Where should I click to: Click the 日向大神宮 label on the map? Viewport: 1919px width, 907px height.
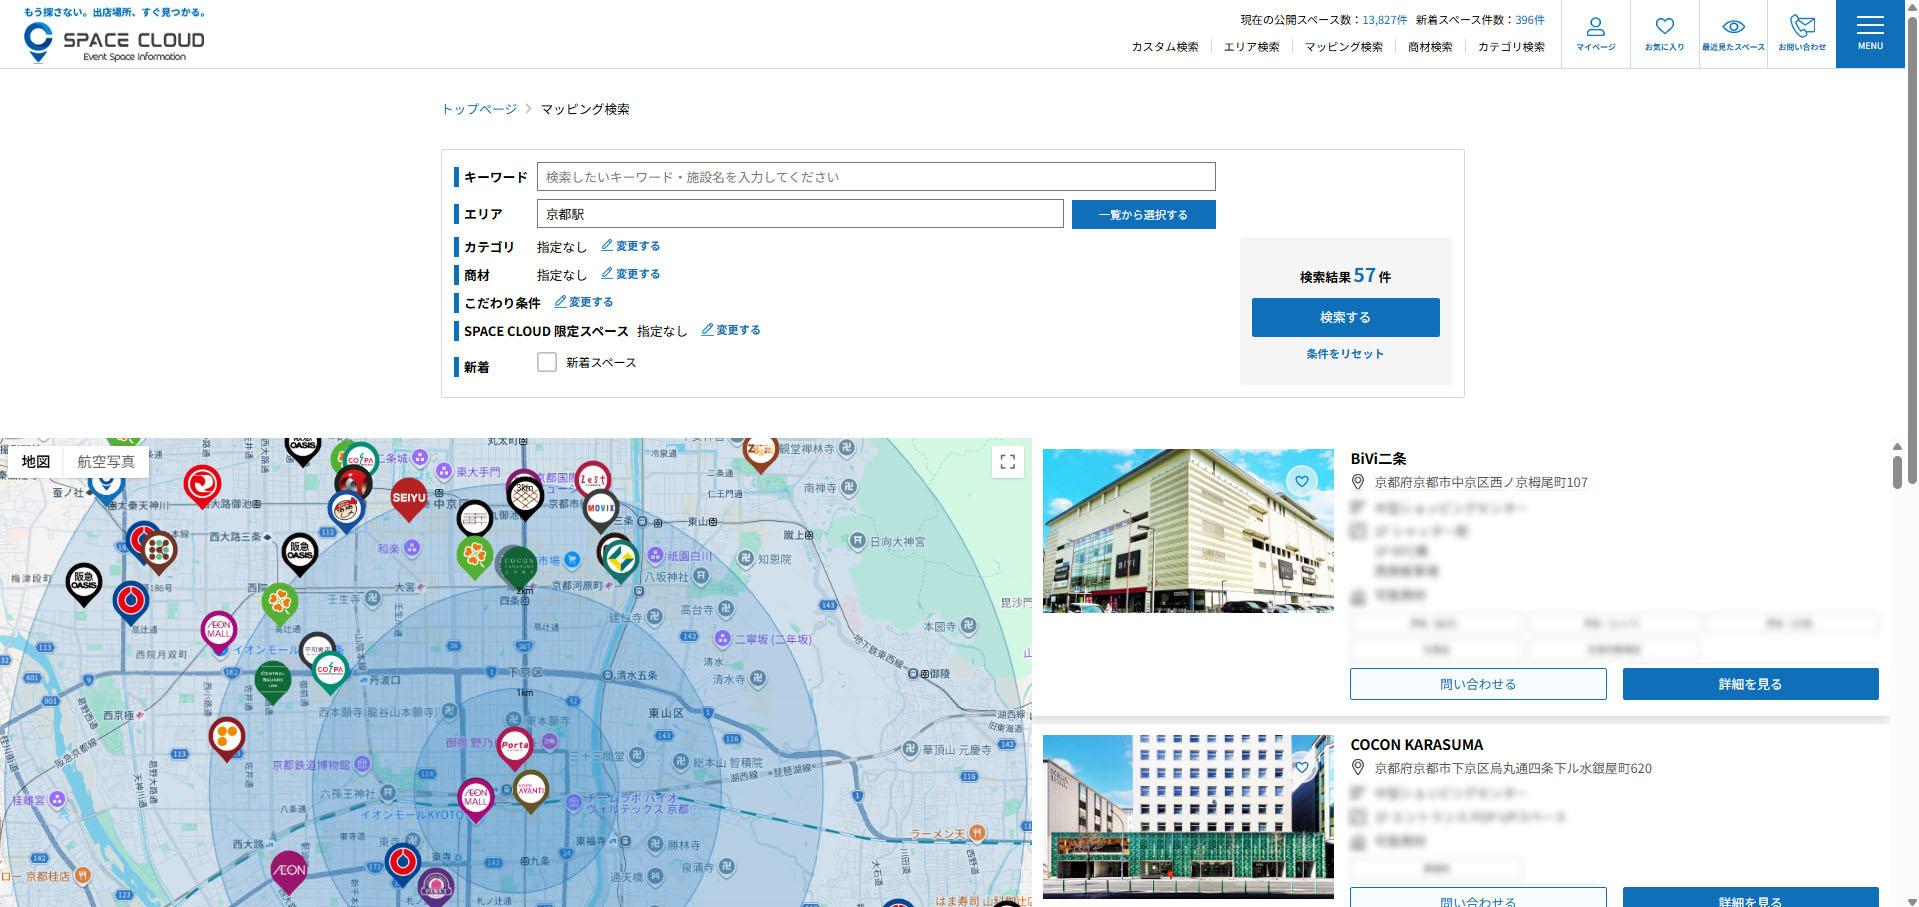pos(897,542)
